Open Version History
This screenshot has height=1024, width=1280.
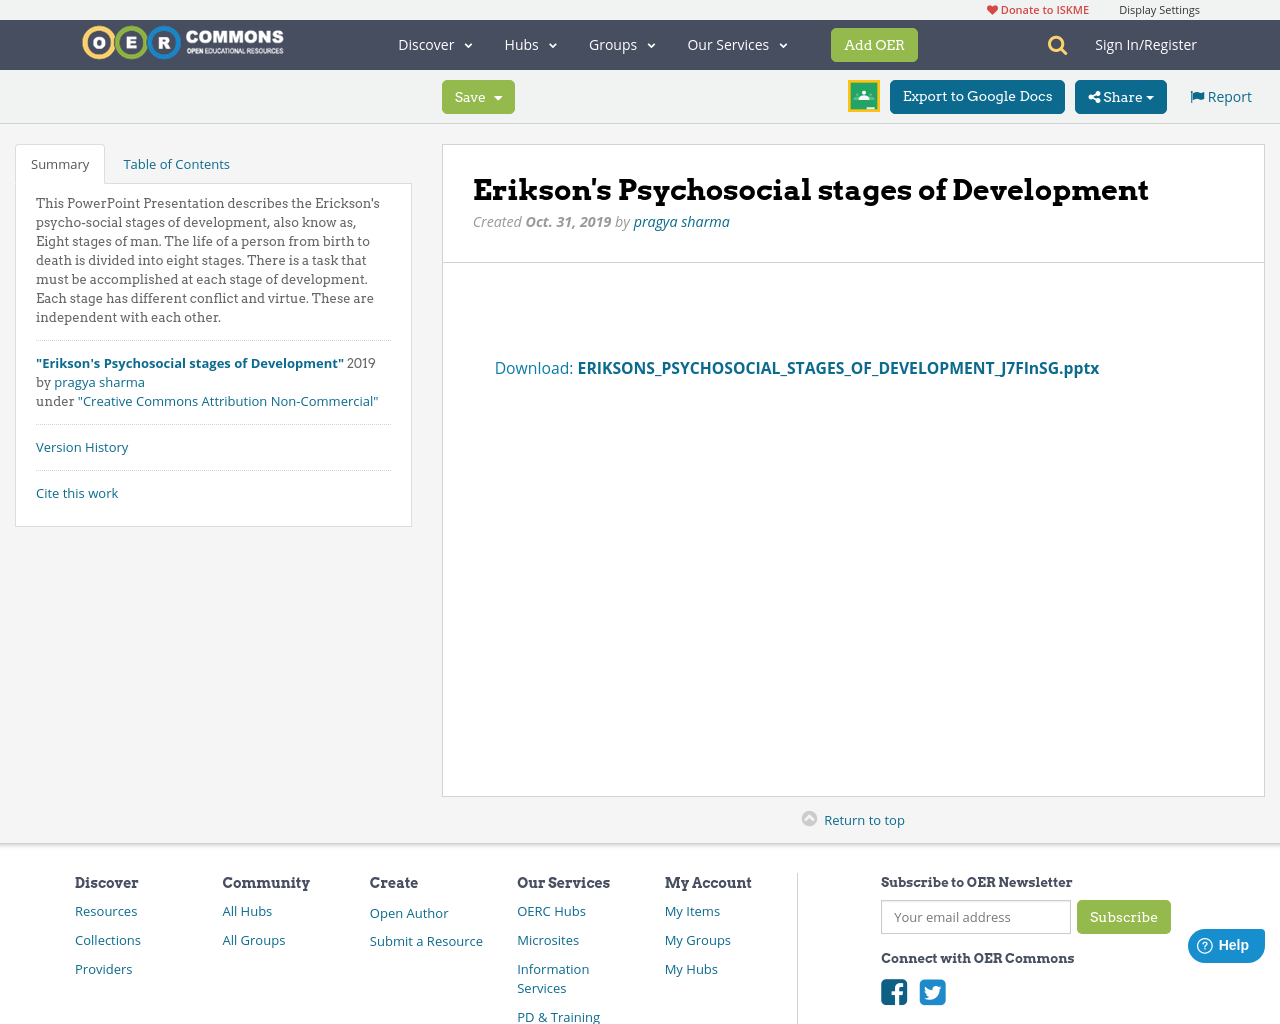82,447
